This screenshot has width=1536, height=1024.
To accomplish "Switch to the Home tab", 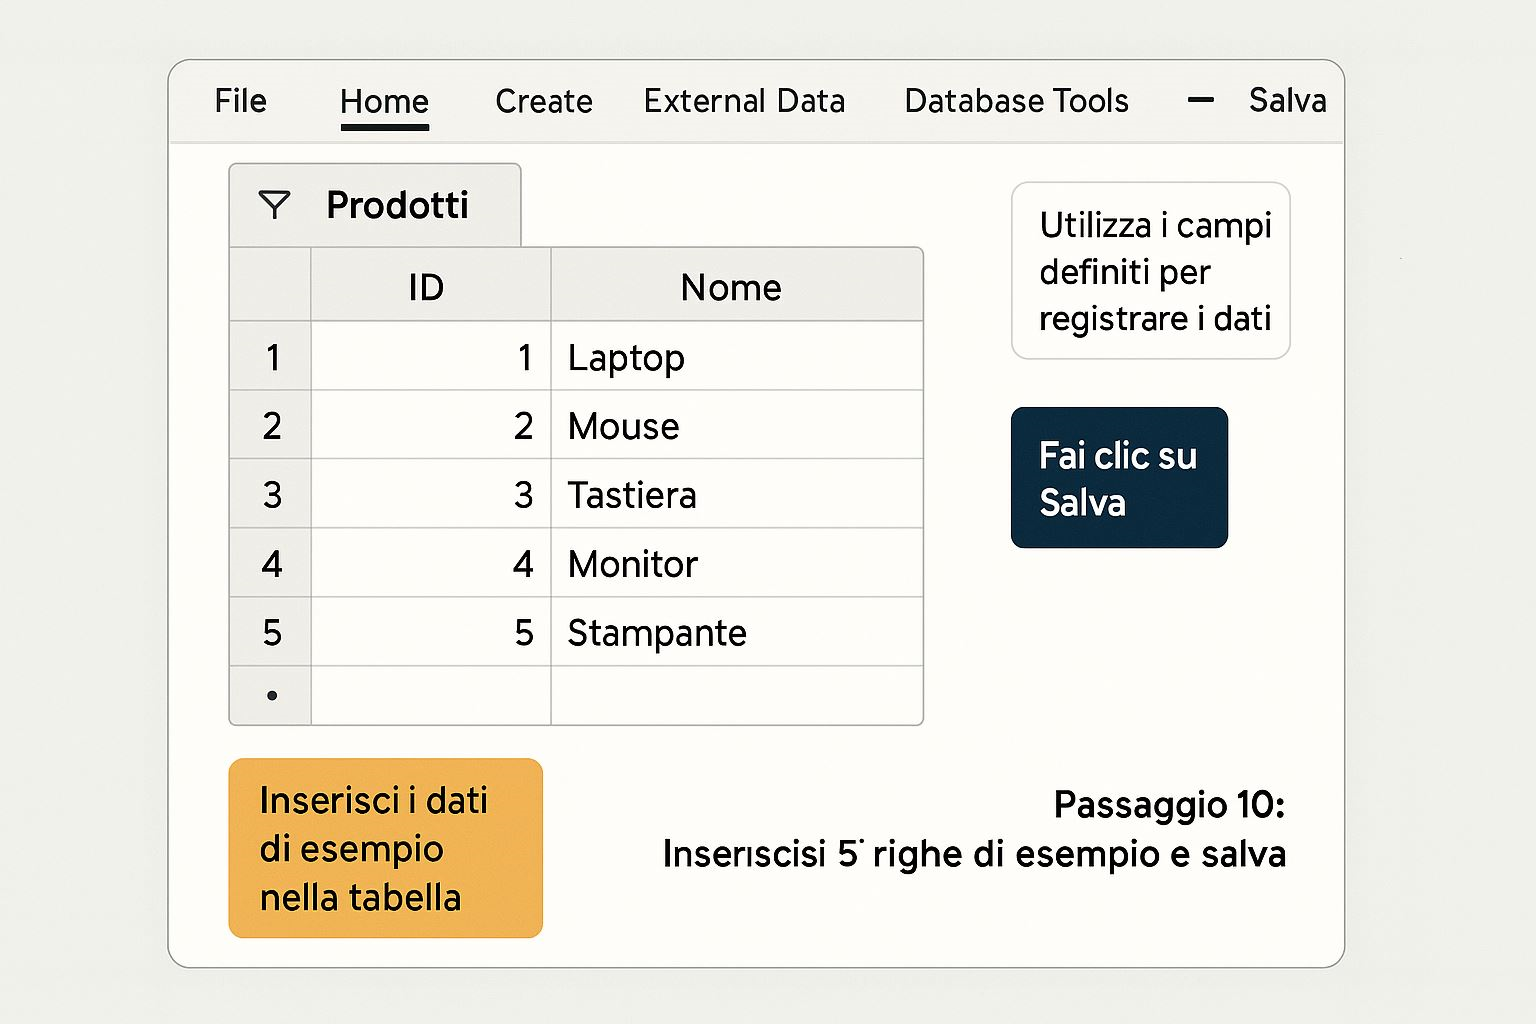I will 384,102.
